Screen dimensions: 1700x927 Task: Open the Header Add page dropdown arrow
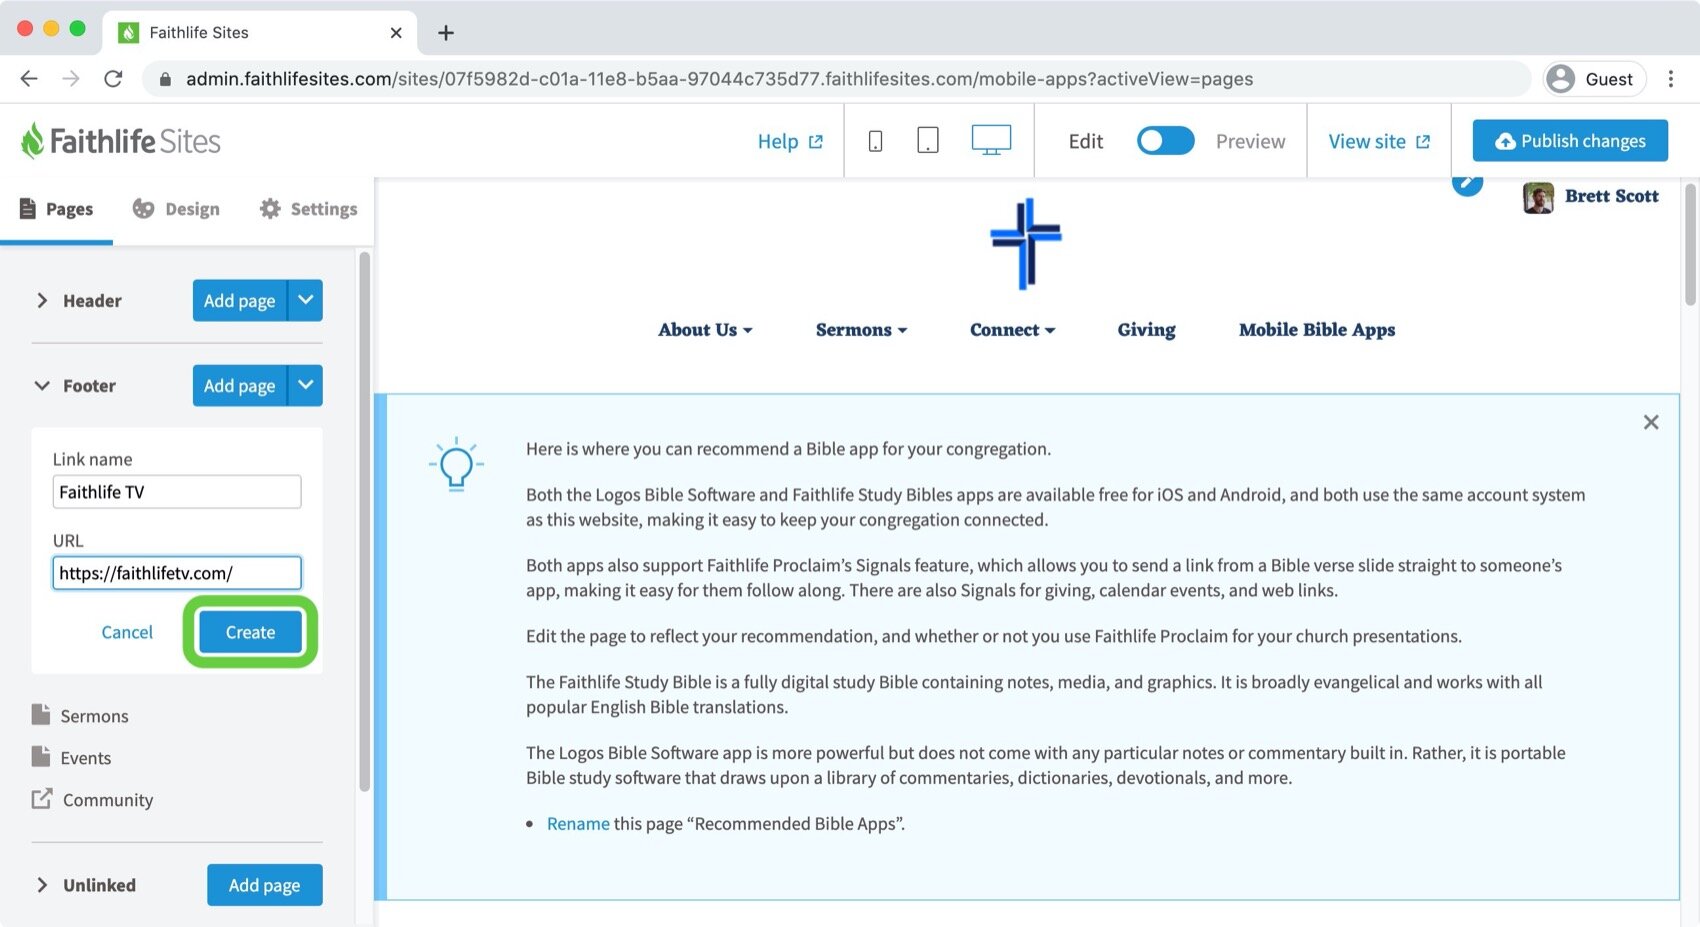306,300
